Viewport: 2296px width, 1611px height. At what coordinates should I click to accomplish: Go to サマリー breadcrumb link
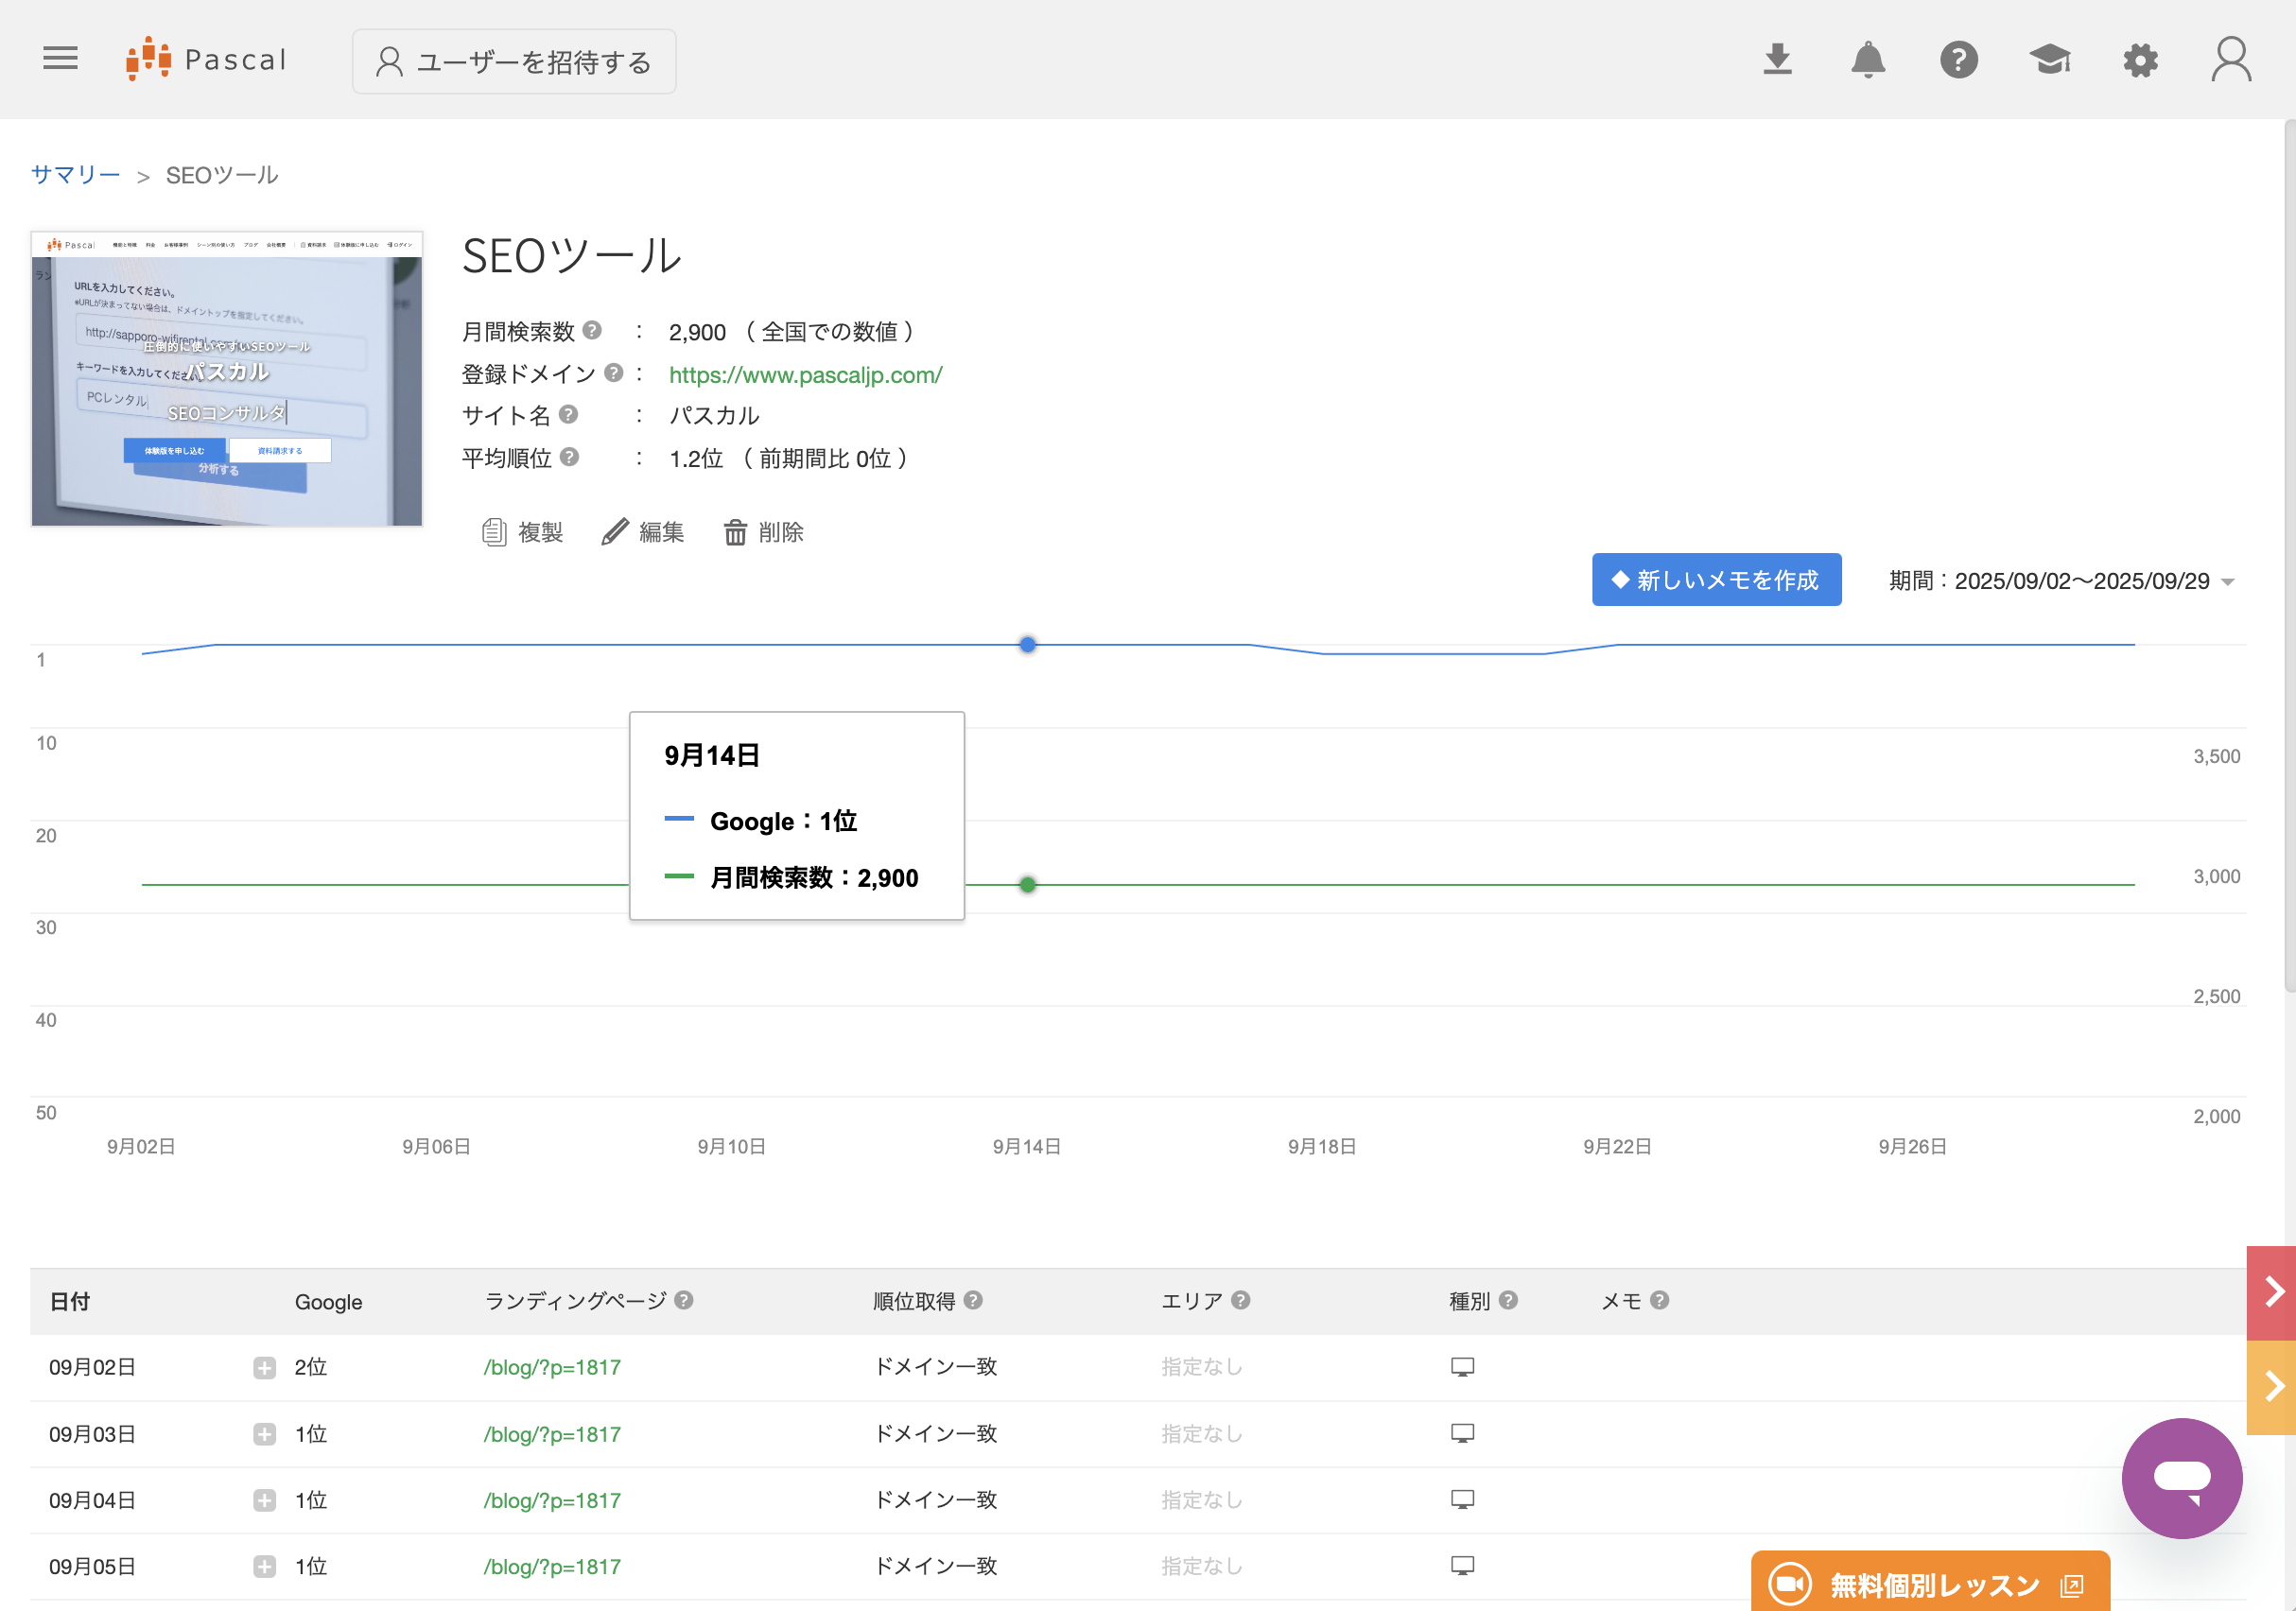tap(75, 175)
